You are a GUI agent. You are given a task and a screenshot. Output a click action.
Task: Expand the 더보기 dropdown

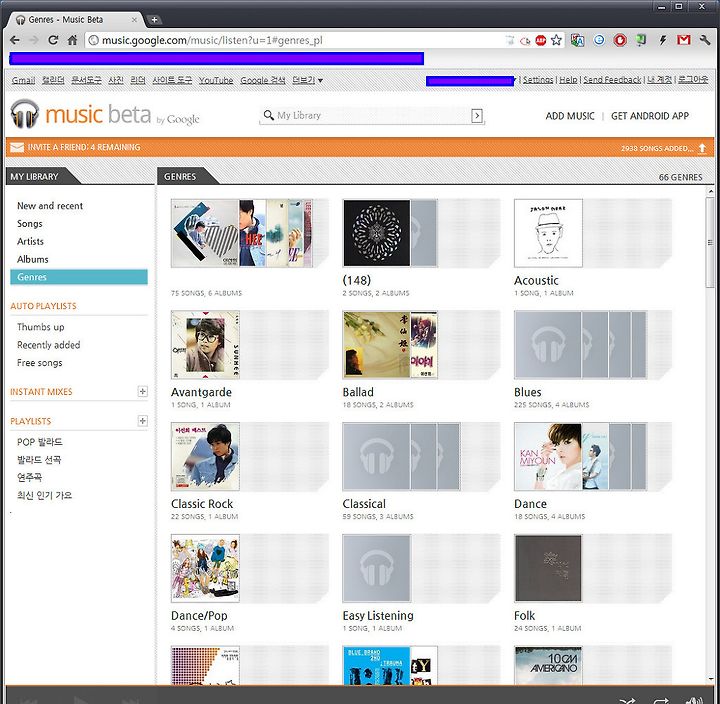tap(308, 80)
